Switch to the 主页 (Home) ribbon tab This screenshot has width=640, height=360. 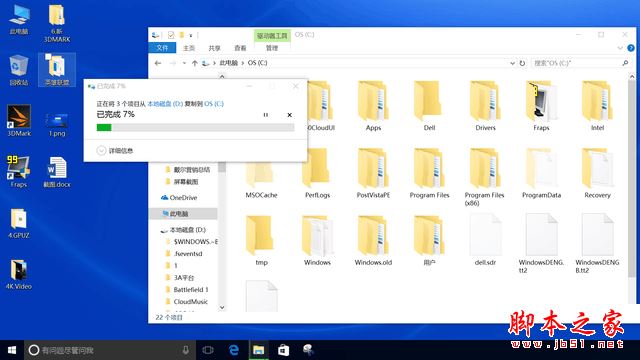click(x=189, y=48)
